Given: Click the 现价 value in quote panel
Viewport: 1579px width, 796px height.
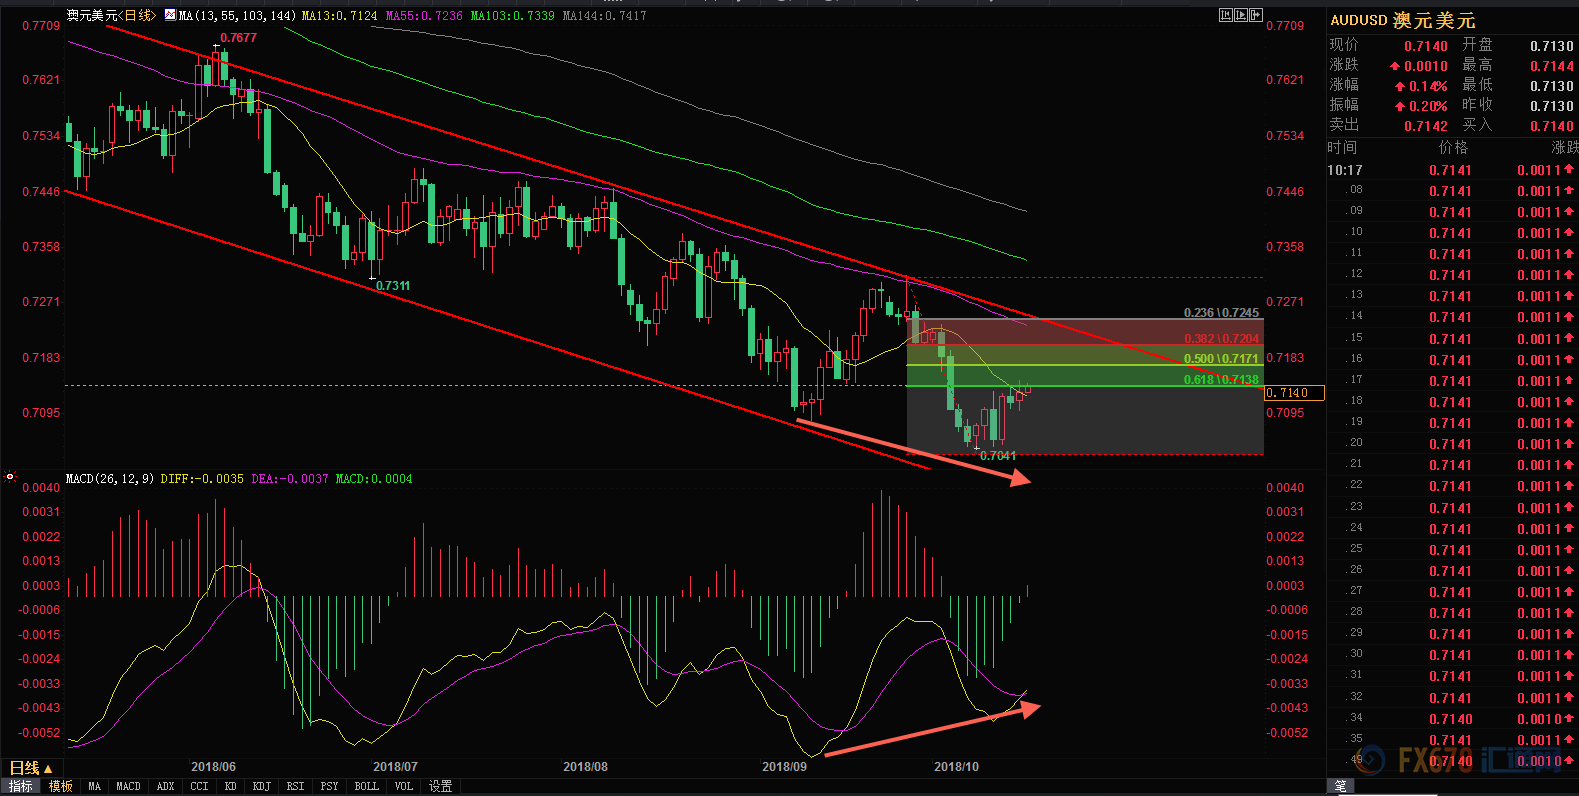Looking at the screenshot, I should click(x=1426, y=46).
